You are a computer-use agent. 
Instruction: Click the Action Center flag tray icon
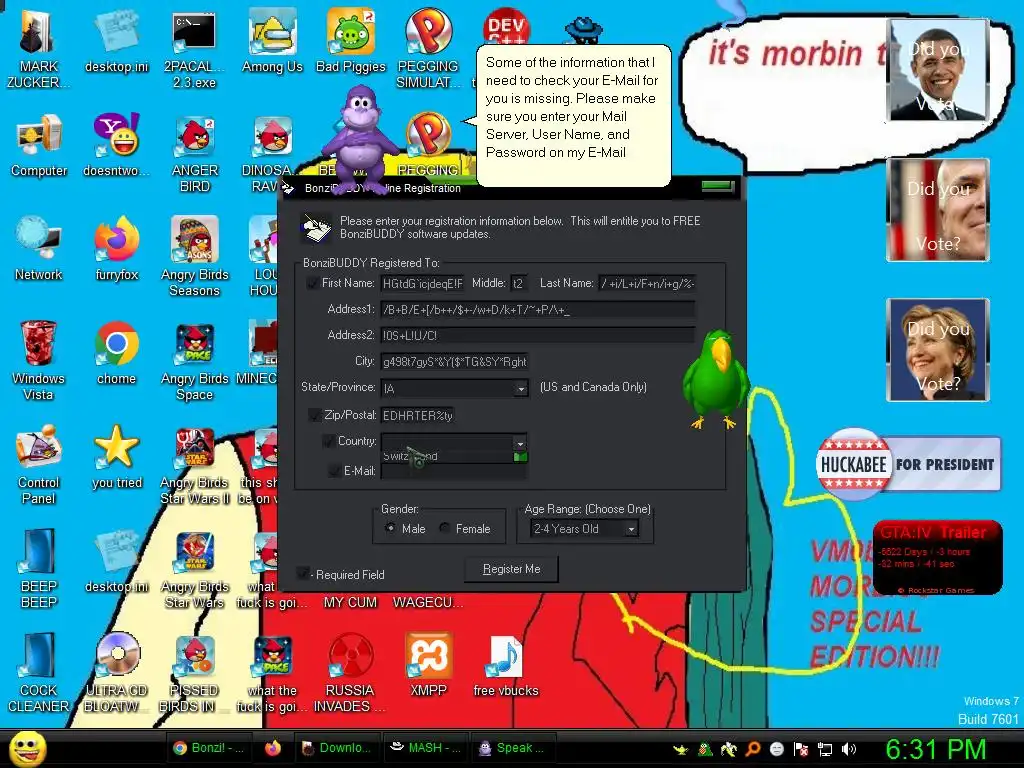click(801, 749)
